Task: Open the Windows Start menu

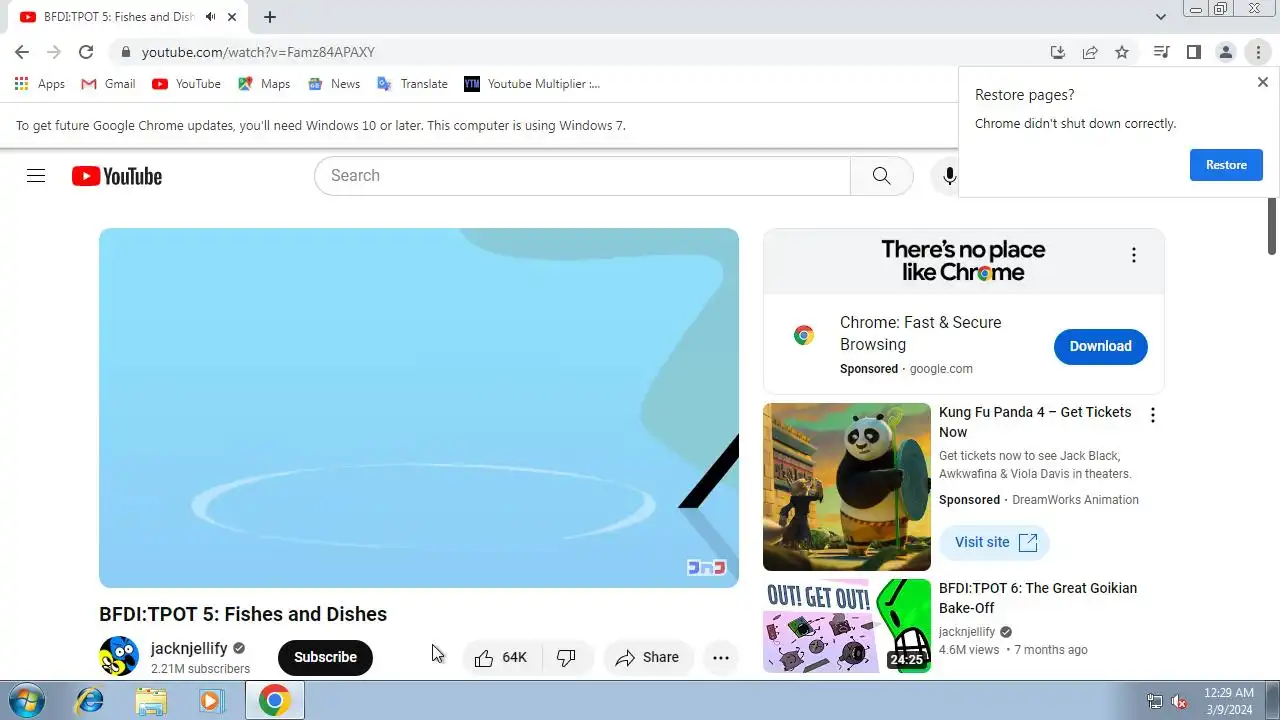Action: pos(26,701)
